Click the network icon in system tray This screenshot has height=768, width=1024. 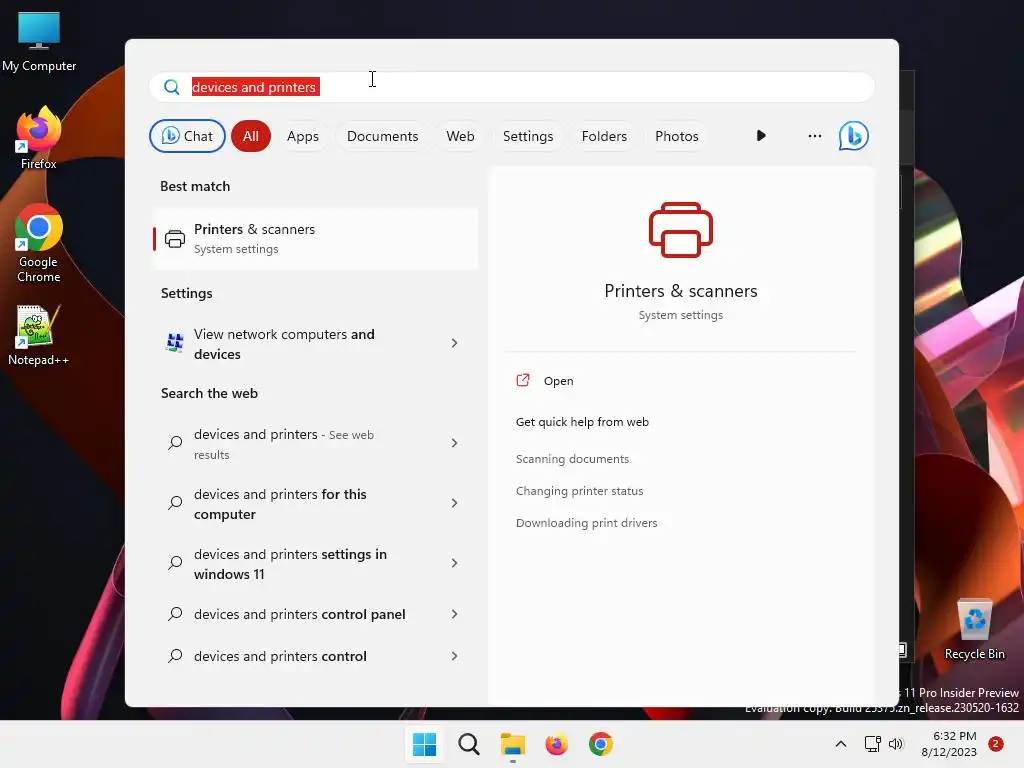(872, 744)
